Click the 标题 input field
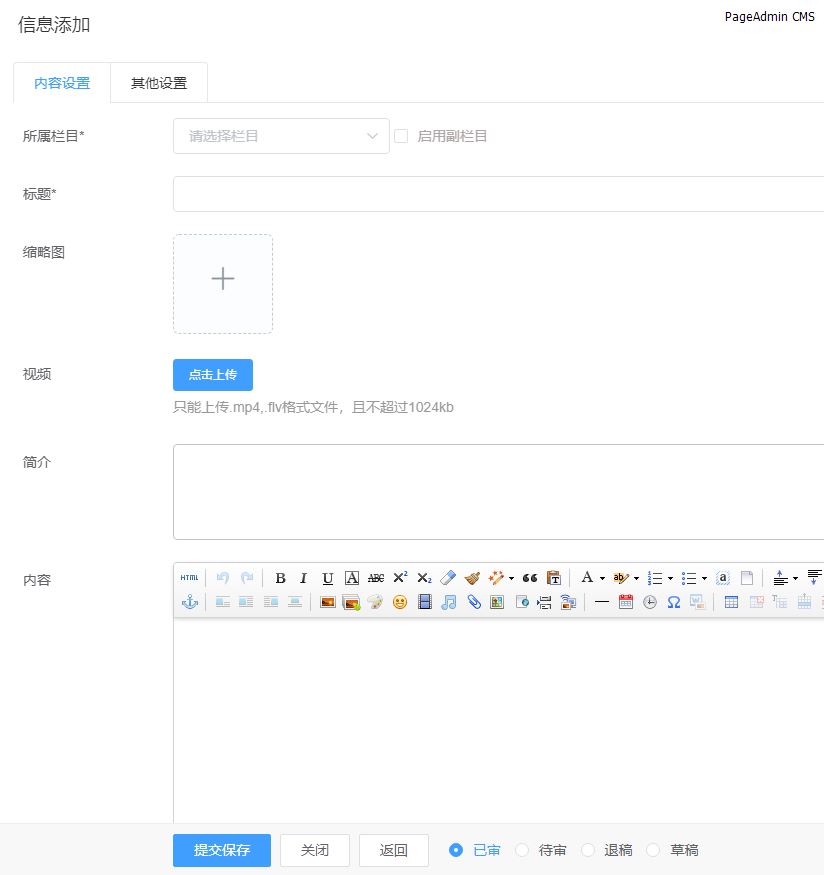Screen dimensions: 824x875 point(498,194)
